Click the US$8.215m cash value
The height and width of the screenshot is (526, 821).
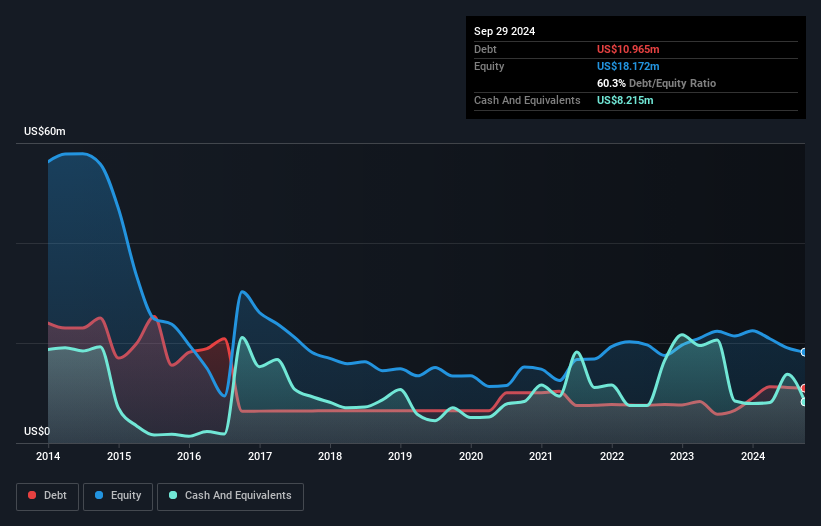tap(625, 100)
